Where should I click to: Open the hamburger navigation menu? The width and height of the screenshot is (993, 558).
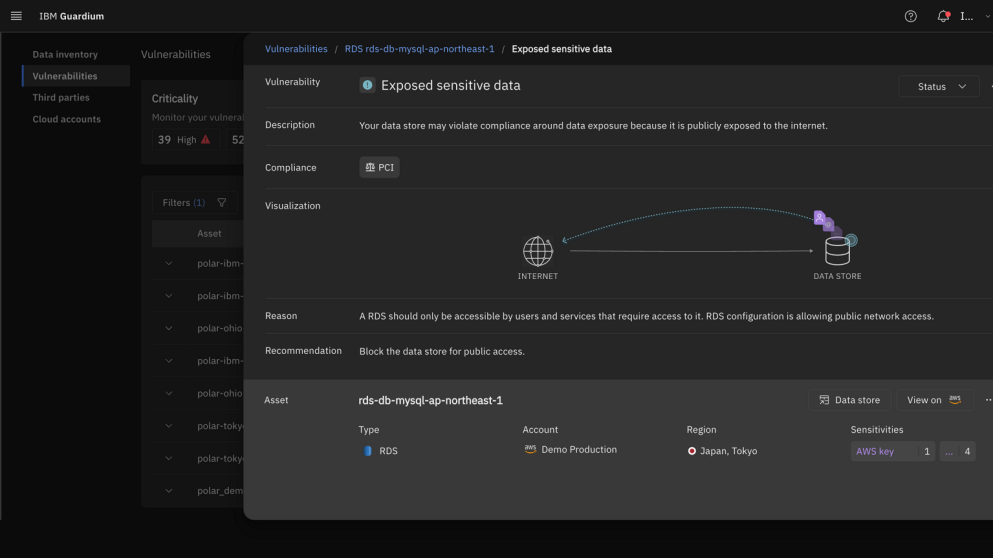click(16, 16)
